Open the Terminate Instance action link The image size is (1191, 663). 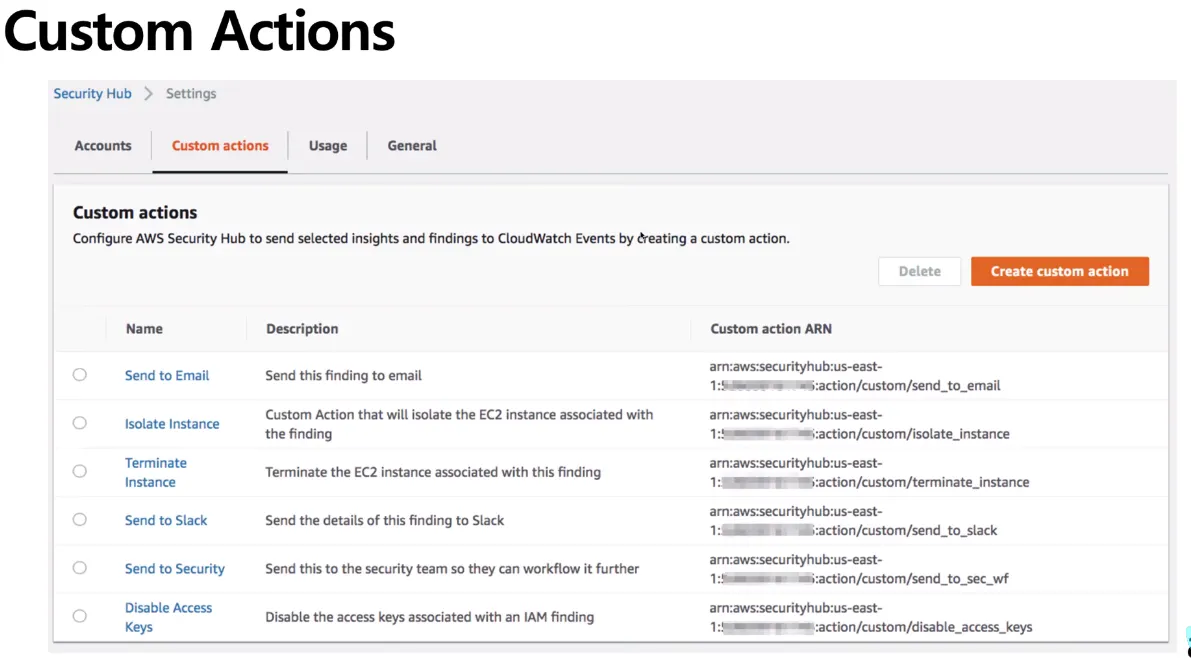tap(155, 472)
